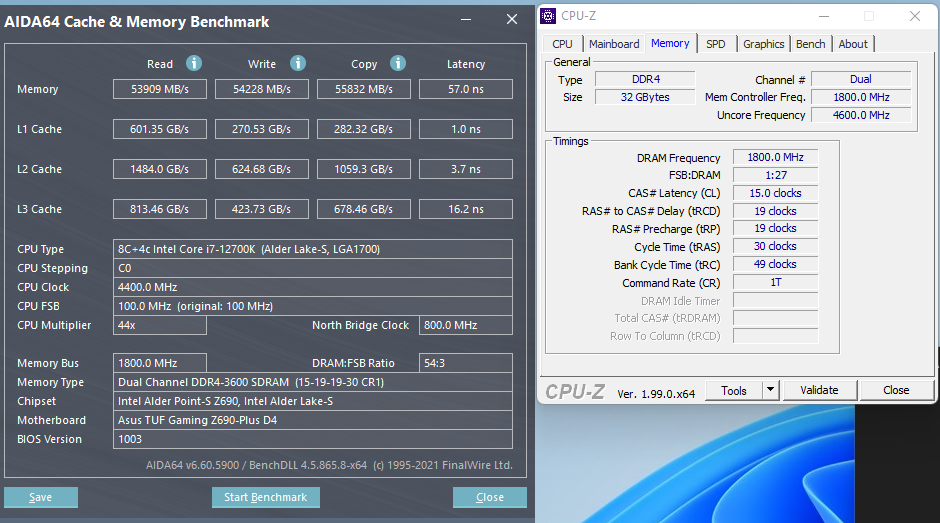Click the Copy column info icon

[398, 63]
